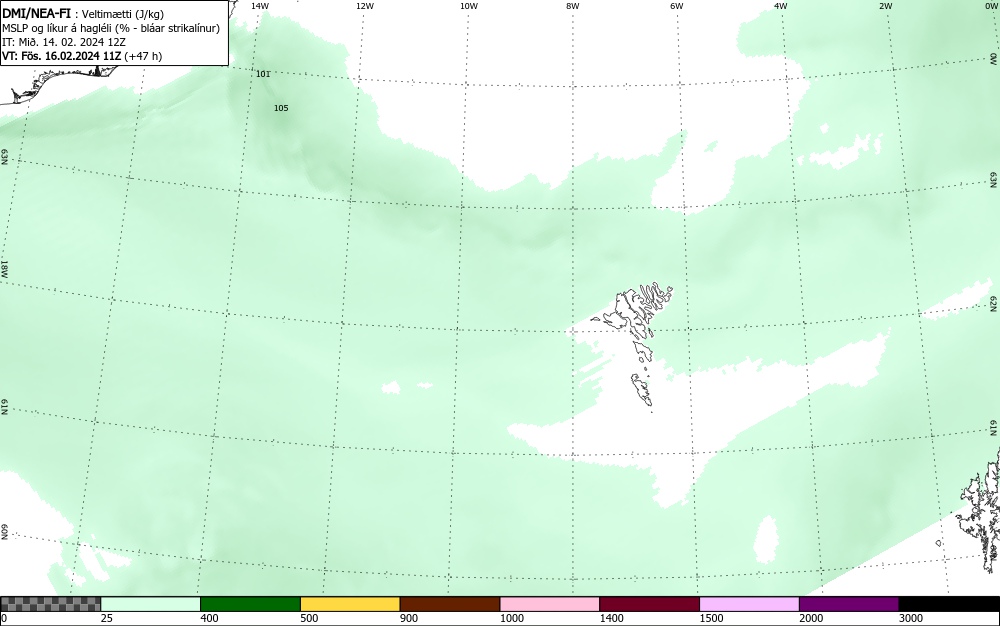The image size is (1000, 626).
Task: Click the value 105 on the map
Action: coord(281,108)
